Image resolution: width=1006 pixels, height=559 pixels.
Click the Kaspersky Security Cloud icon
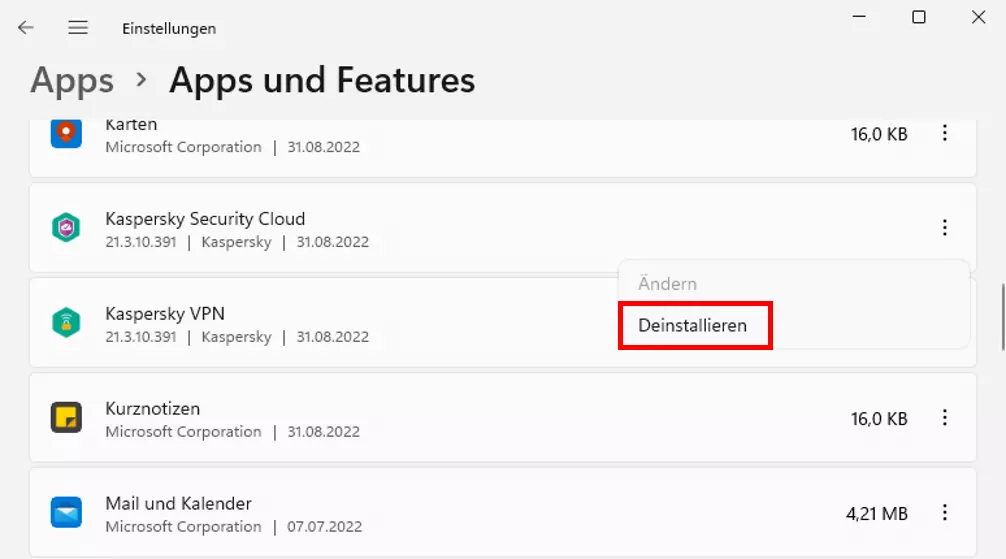(66, 227)
